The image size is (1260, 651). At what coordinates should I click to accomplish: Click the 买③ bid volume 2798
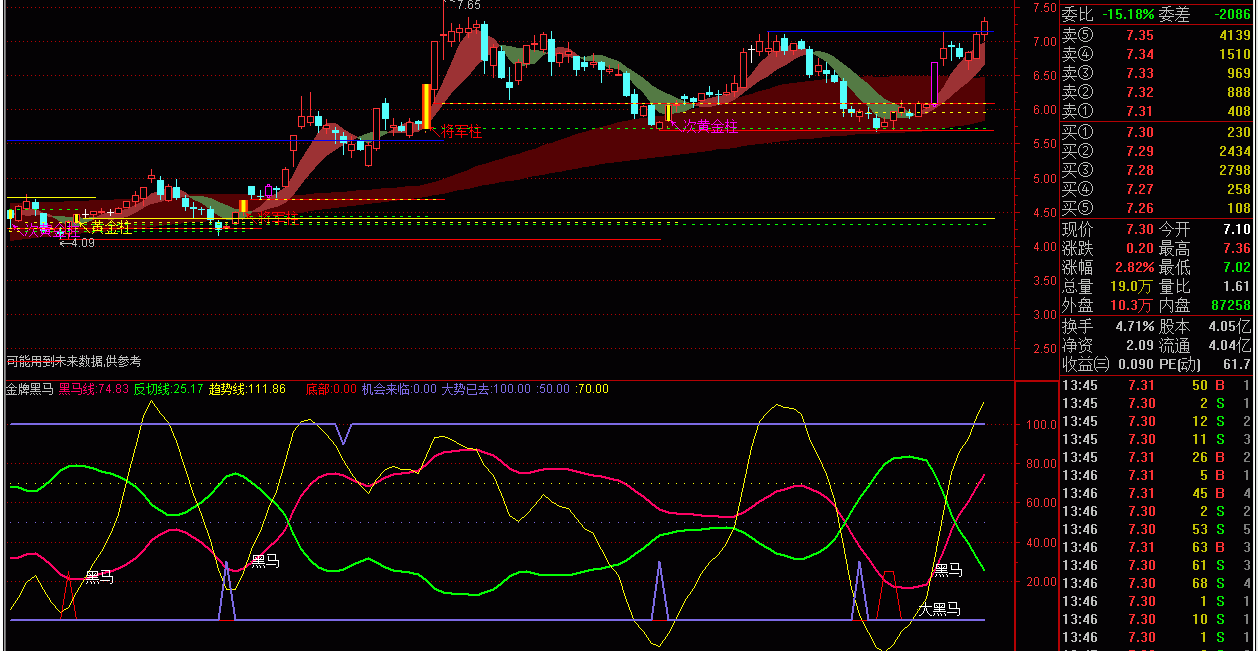(x=1235, y=170)
